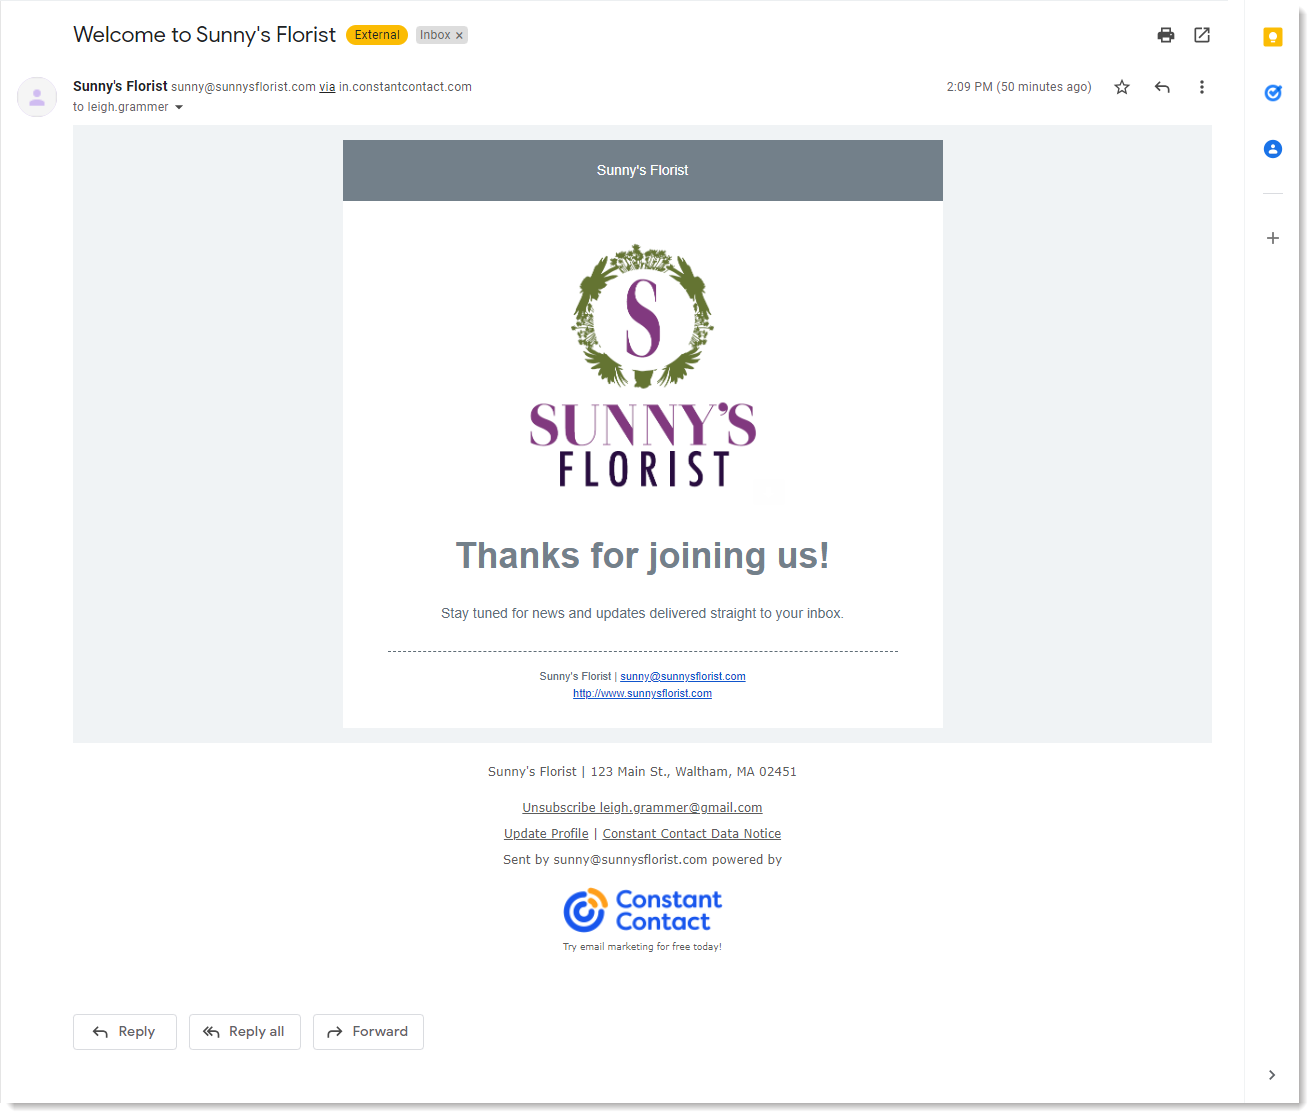This screenshot has height=1118, width=1314.
Task: Click the sender's avatar picture
Action: tap(37, 97)
